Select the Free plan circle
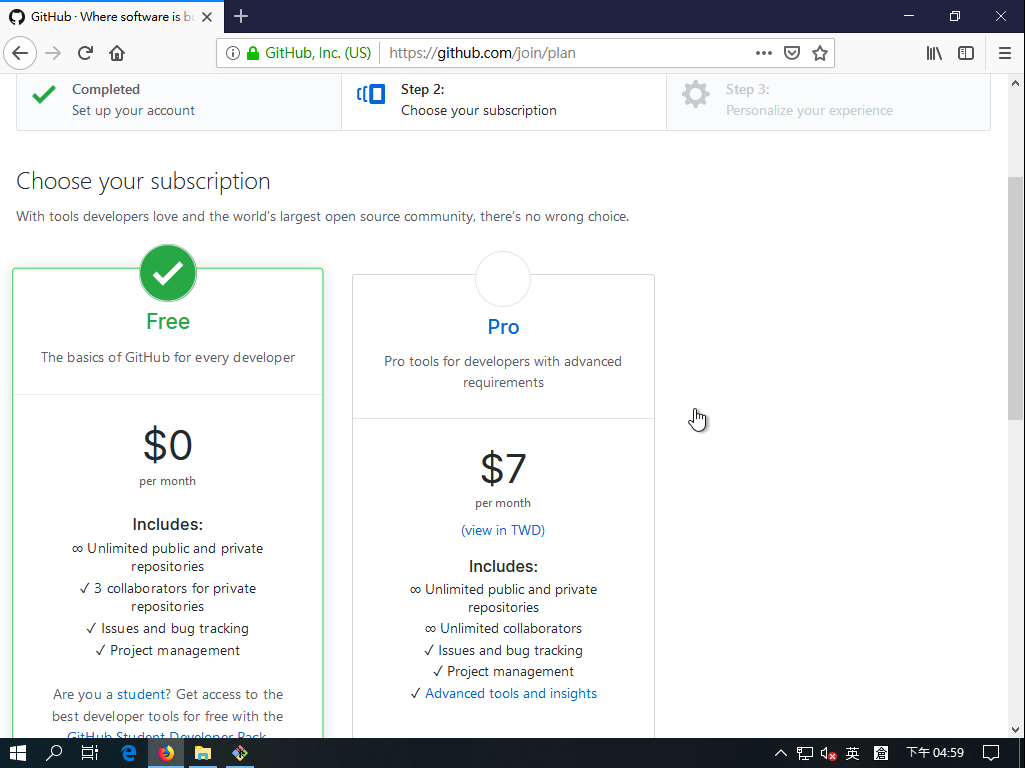 [x=168, y=273]
